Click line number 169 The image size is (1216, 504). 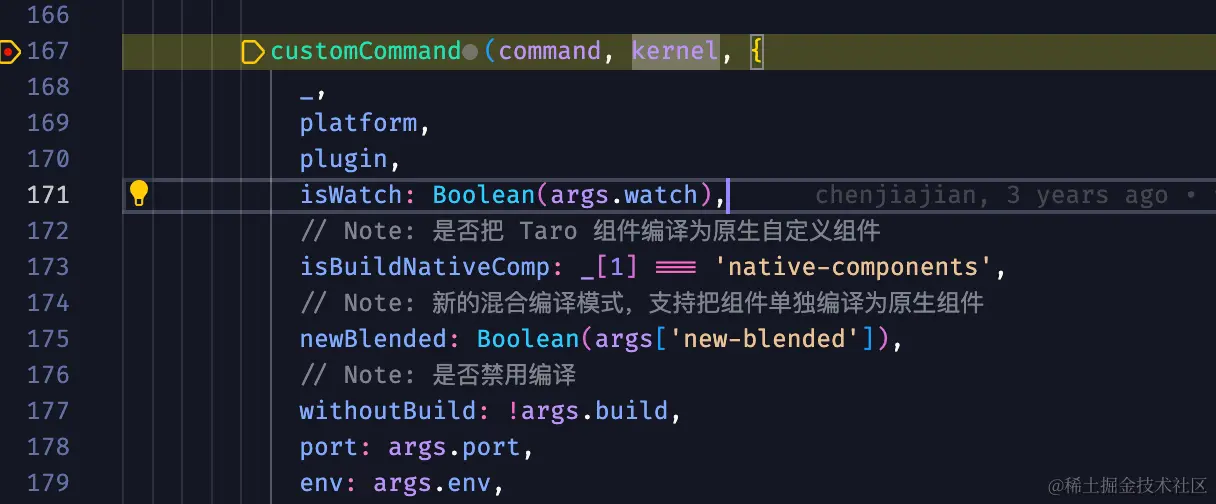(49, 123)
